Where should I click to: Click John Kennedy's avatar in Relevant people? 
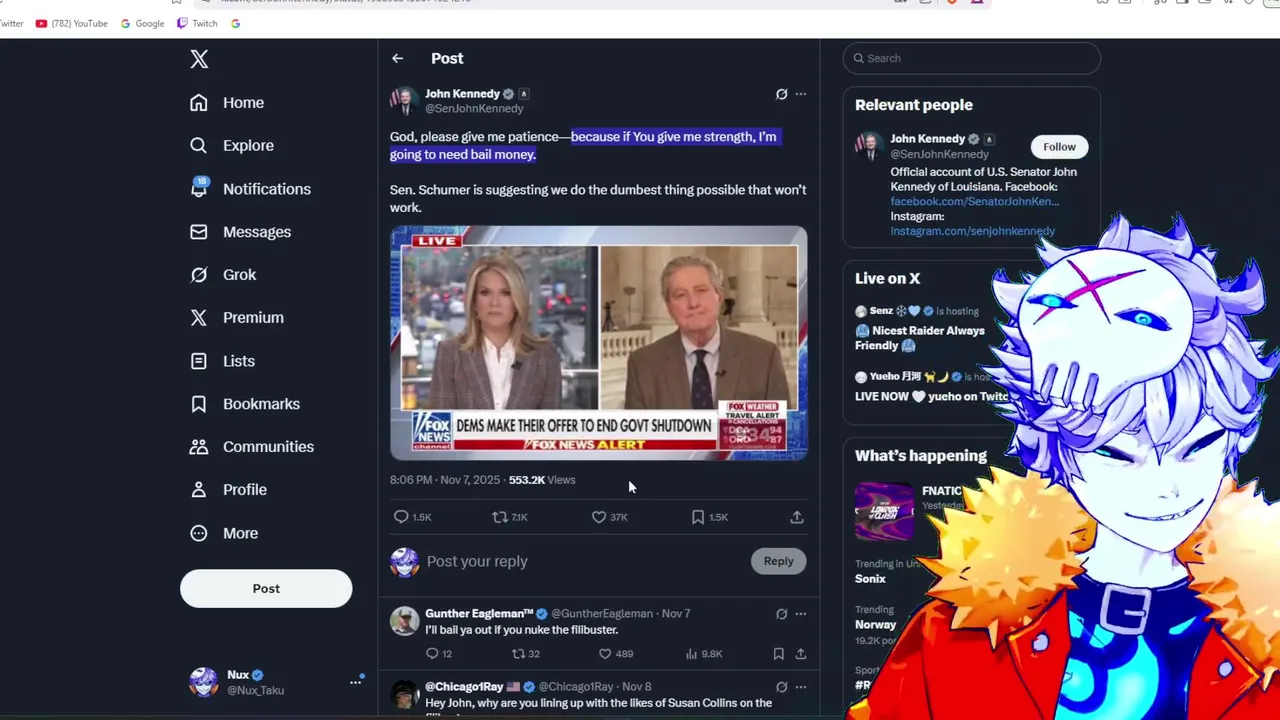pyautogui.click(x=868, y=146)
